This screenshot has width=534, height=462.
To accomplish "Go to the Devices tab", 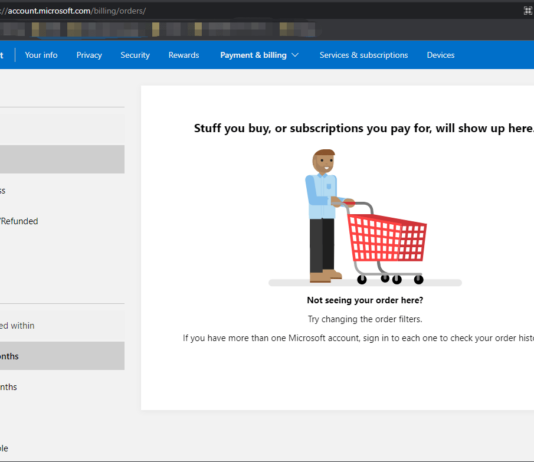I will (x=440, y=55).
